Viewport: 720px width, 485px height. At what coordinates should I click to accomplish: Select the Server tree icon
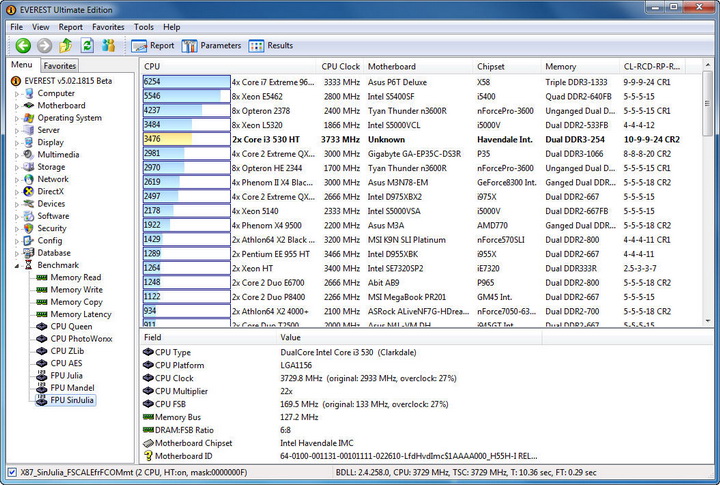tap(29, 130)
